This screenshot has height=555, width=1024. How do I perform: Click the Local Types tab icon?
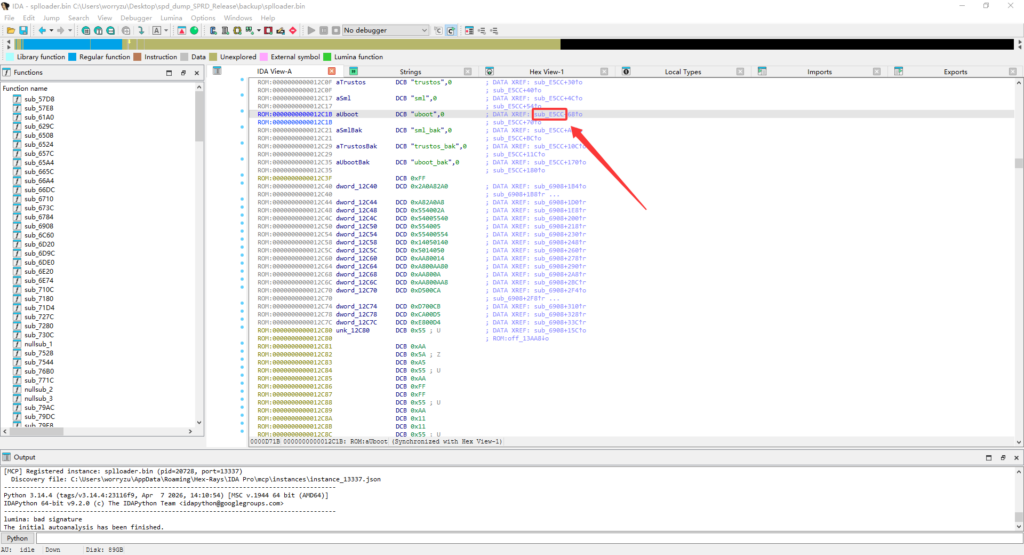[626, 71]
